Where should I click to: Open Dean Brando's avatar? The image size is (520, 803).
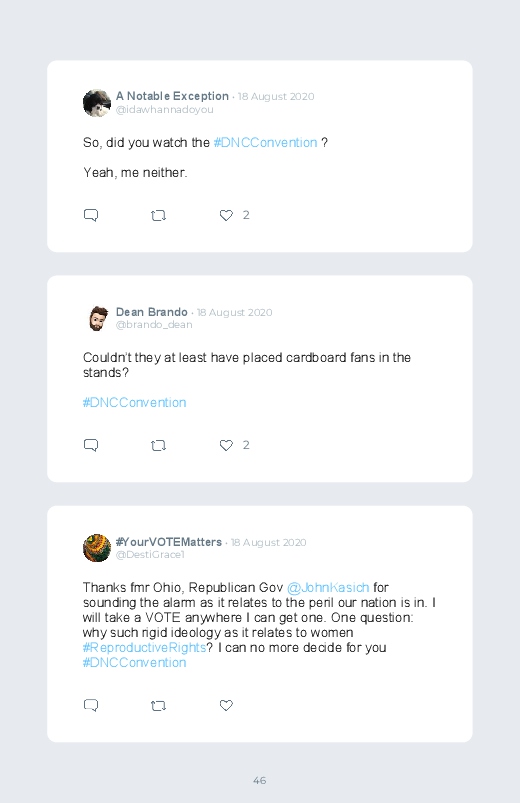[x=97, y=319]
